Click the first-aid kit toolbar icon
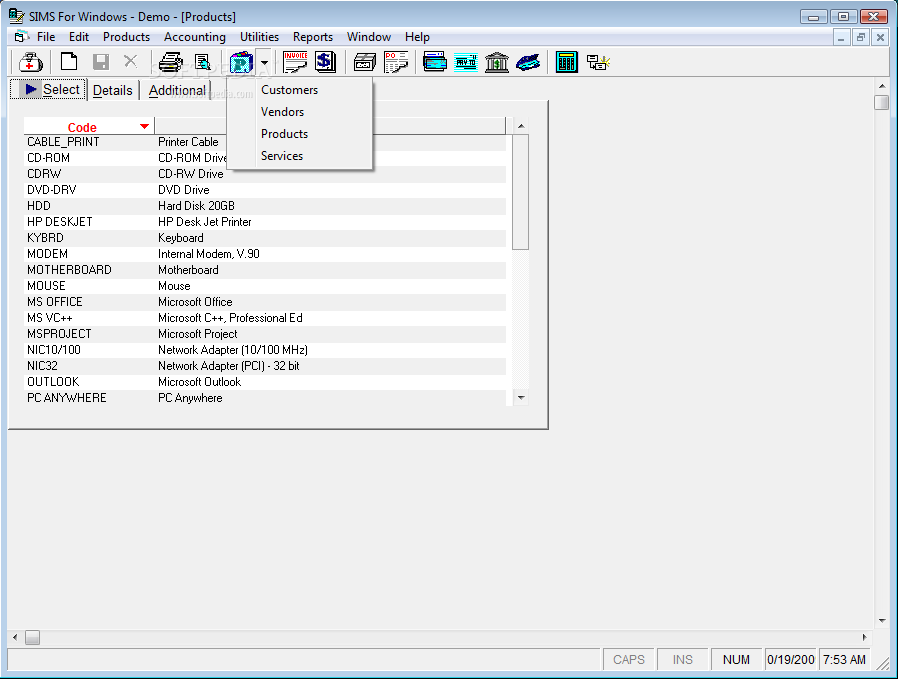 pyautogui.click(x=30, y=62)
